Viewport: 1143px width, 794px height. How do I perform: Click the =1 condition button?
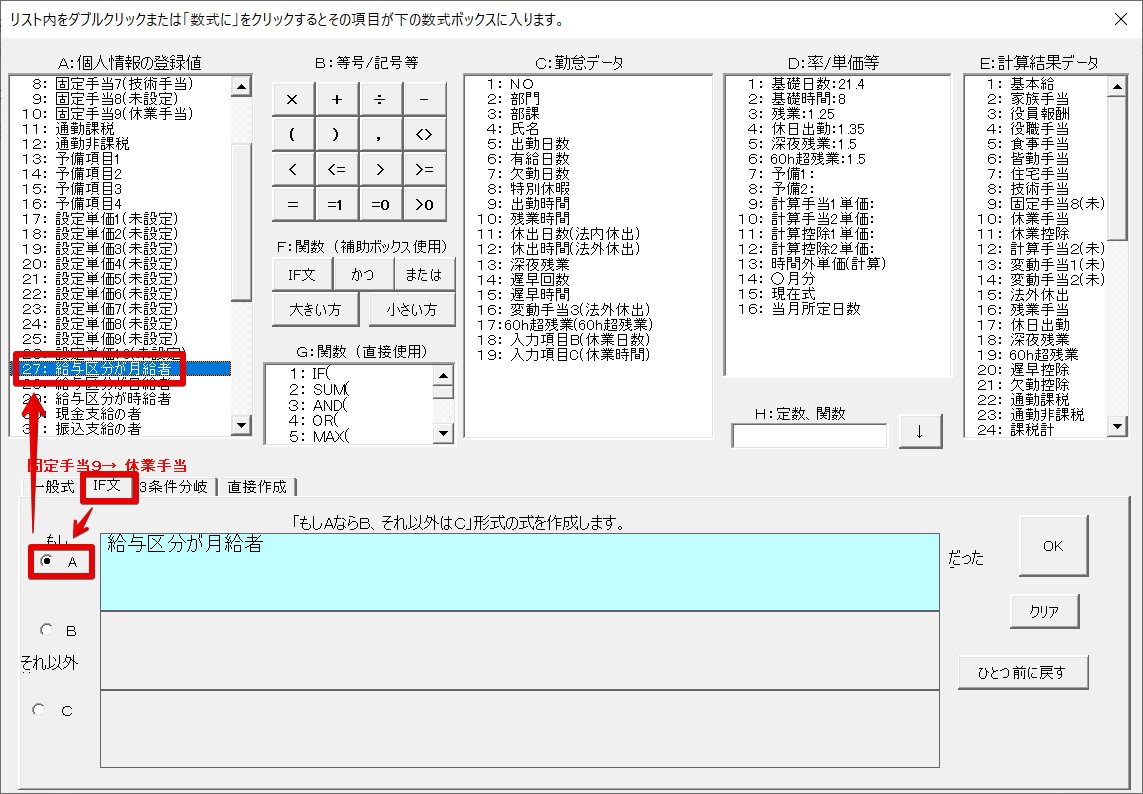337,204
